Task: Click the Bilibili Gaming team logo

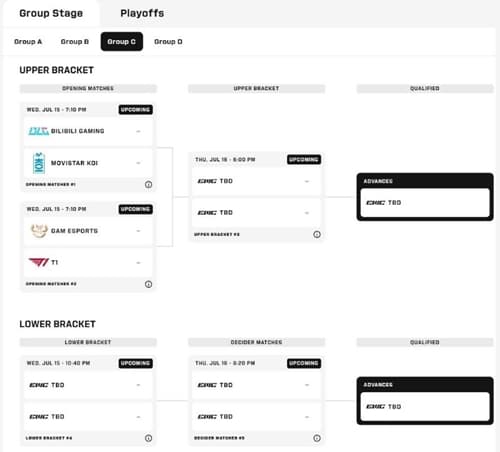Action: pyautogui.click(x=39, y=131)
